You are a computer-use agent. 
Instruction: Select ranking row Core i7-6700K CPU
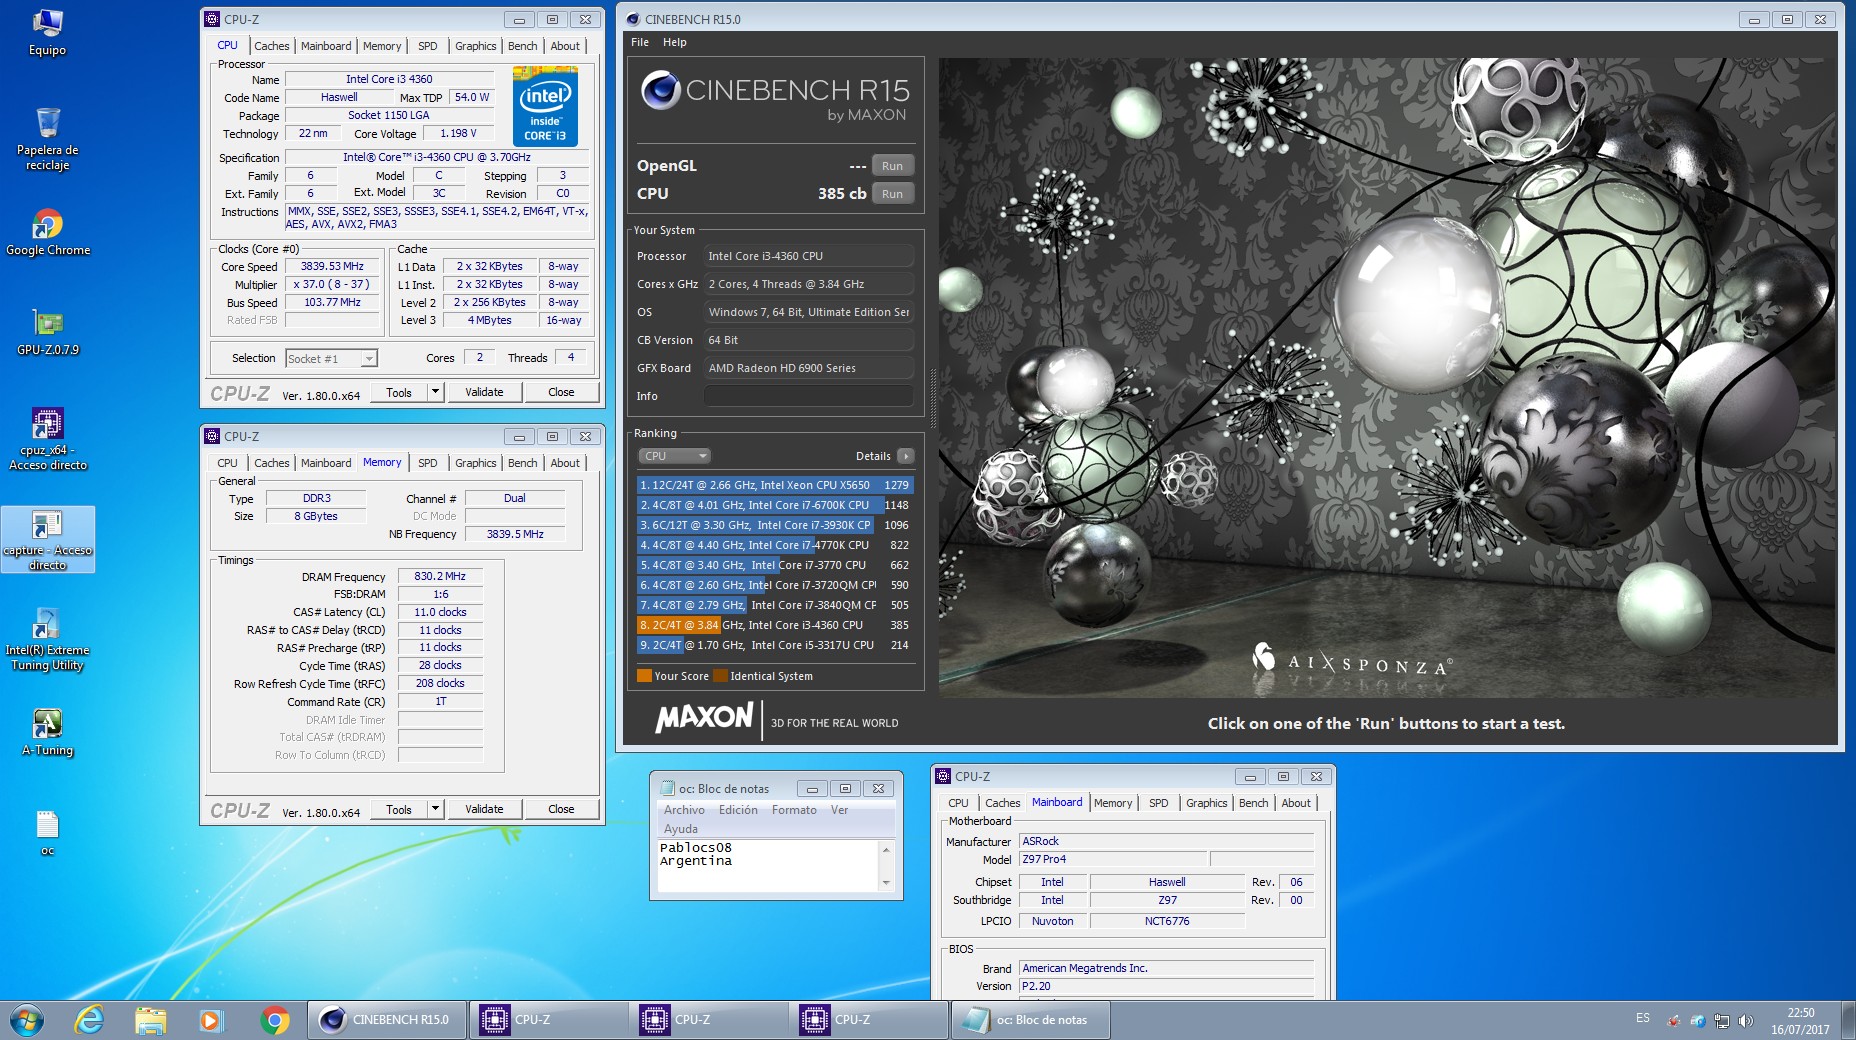pos(775,505)
